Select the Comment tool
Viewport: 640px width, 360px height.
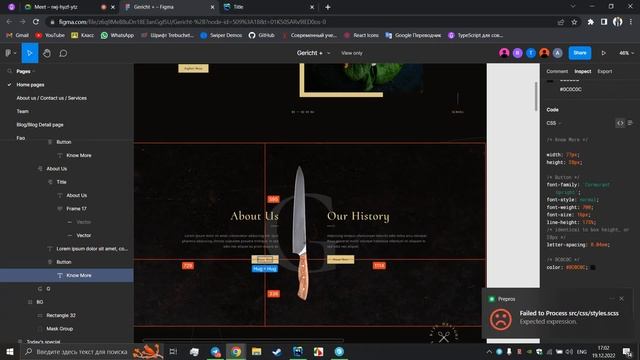point(63,53)
